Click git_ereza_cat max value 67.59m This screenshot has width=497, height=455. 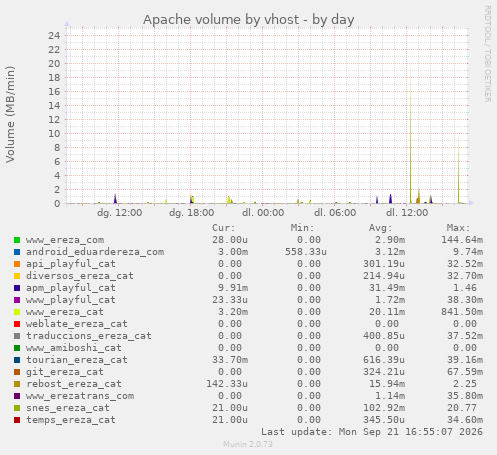(465, 372)
